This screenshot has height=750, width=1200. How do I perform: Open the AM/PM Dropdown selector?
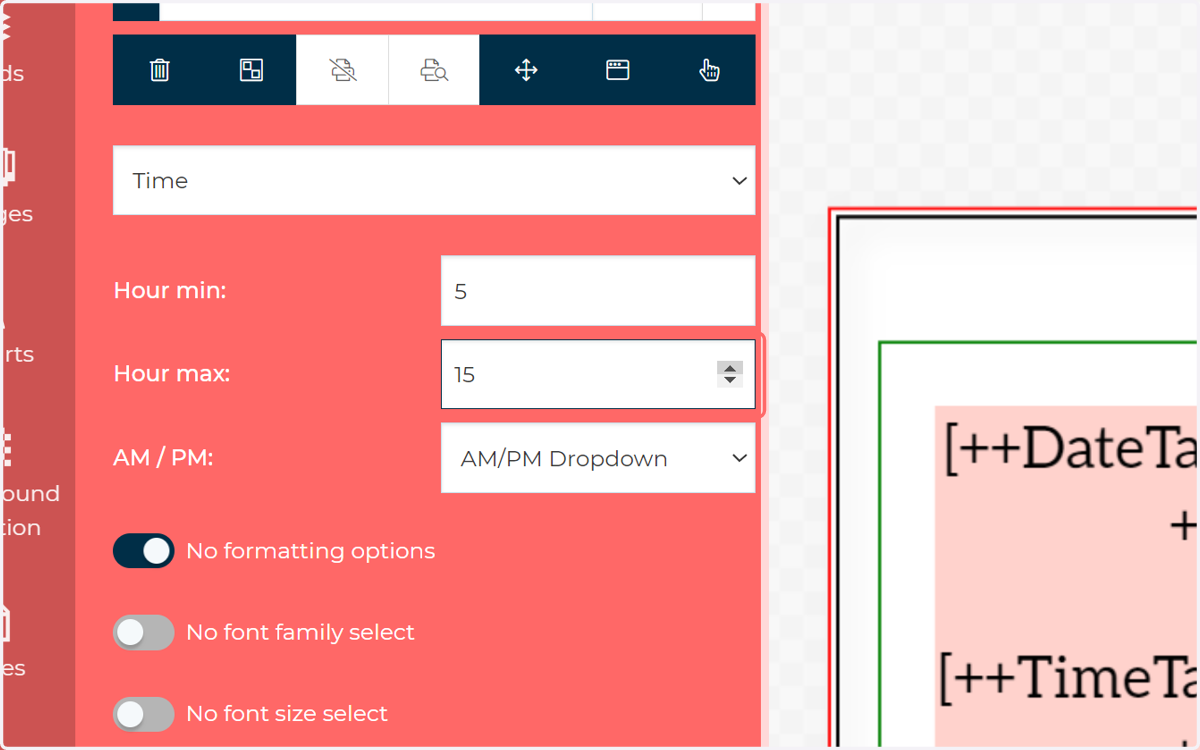pos(598,458)
